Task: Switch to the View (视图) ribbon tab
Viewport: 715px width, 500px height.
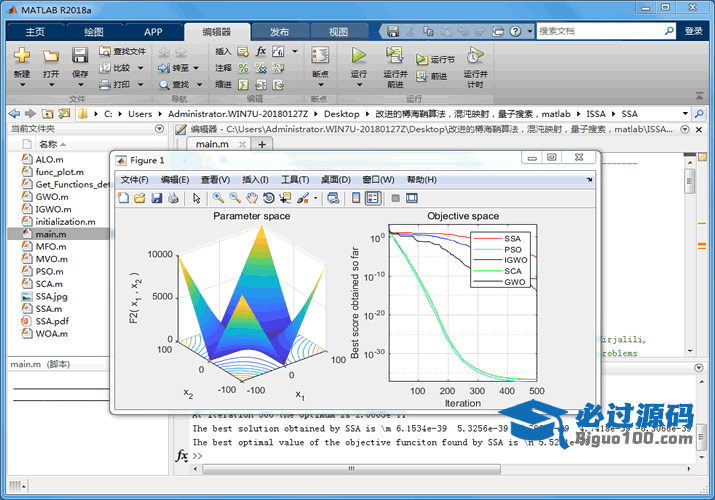Action: coord(338,32)
